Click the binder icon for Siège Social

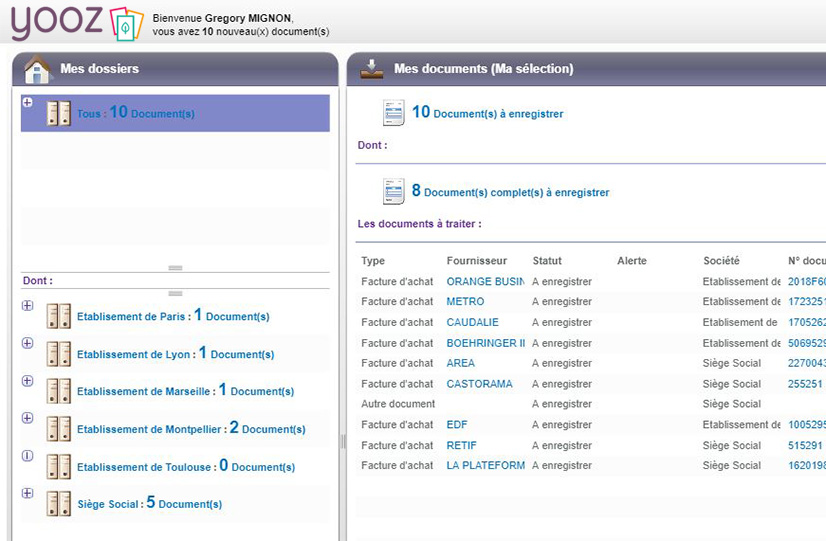(x=59, y=504)
